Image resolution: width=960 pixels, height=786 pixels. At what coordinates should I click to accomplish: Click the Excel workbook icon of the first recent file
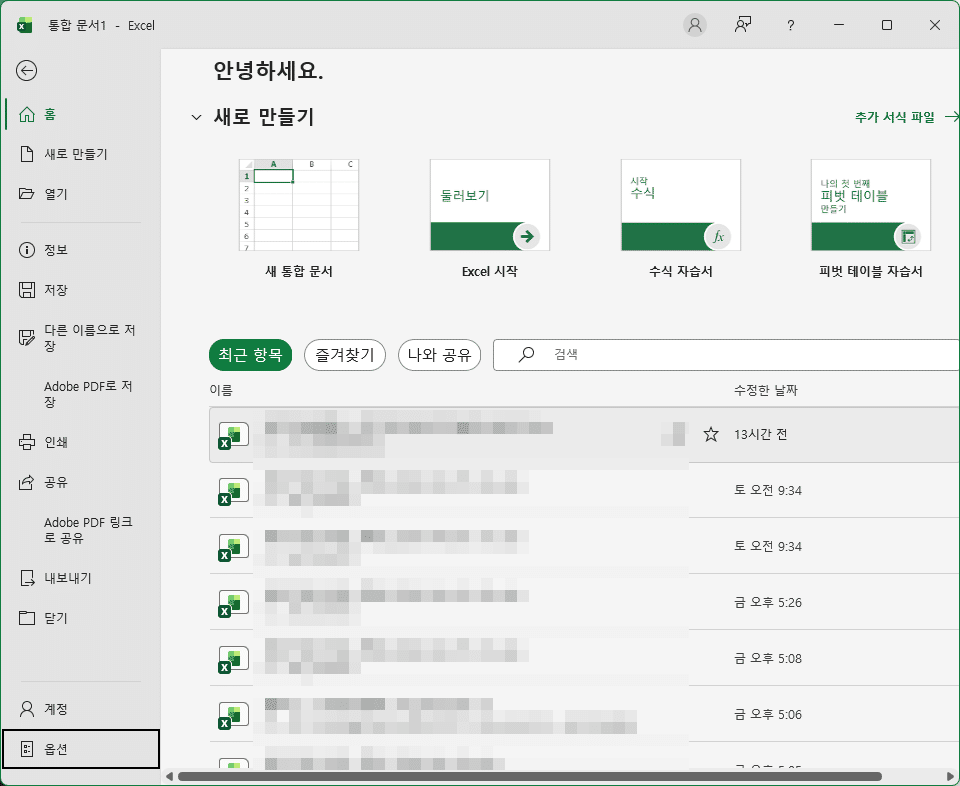tap(232, 434)
